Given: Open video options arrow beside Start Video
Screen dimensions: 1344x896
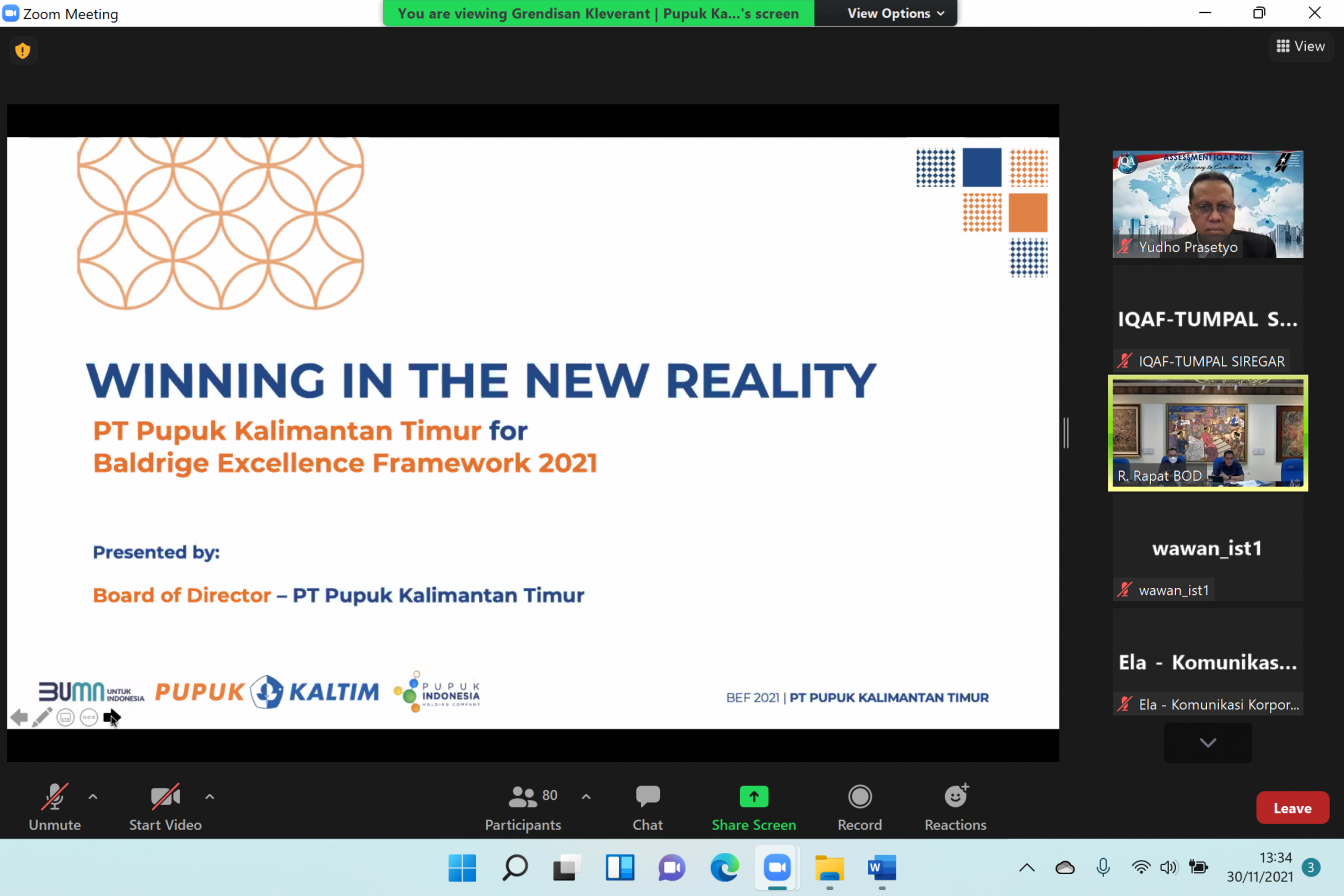Looking at the screenshot, I should coord(209,797).
